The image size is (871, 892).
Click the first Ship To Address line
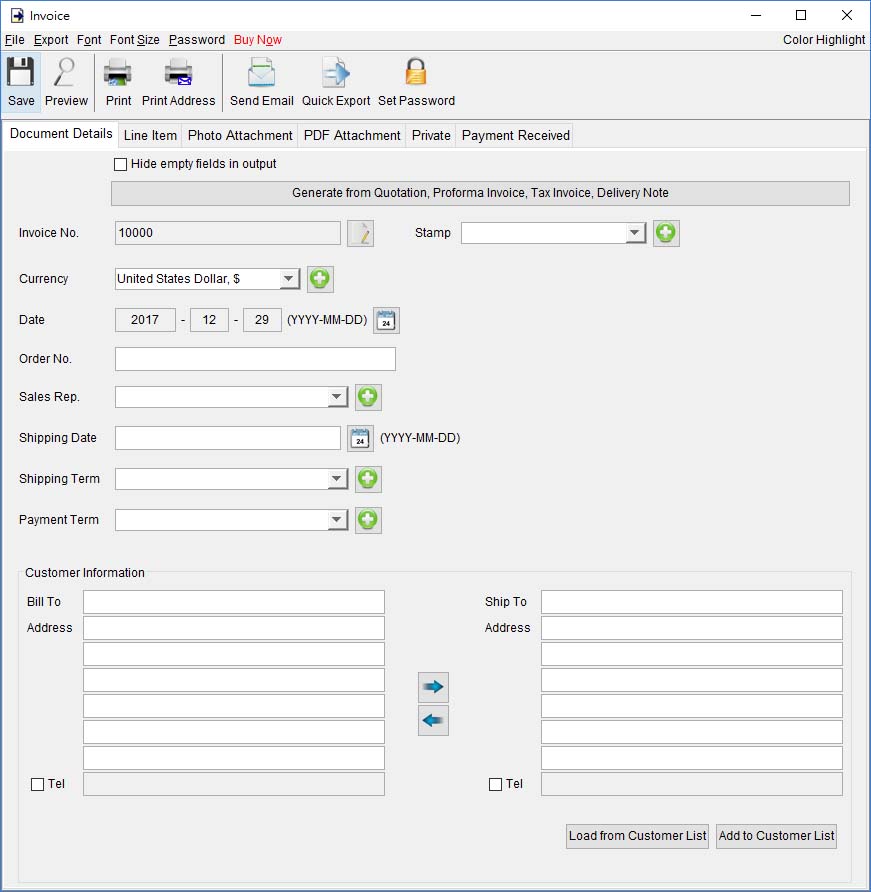692,629
